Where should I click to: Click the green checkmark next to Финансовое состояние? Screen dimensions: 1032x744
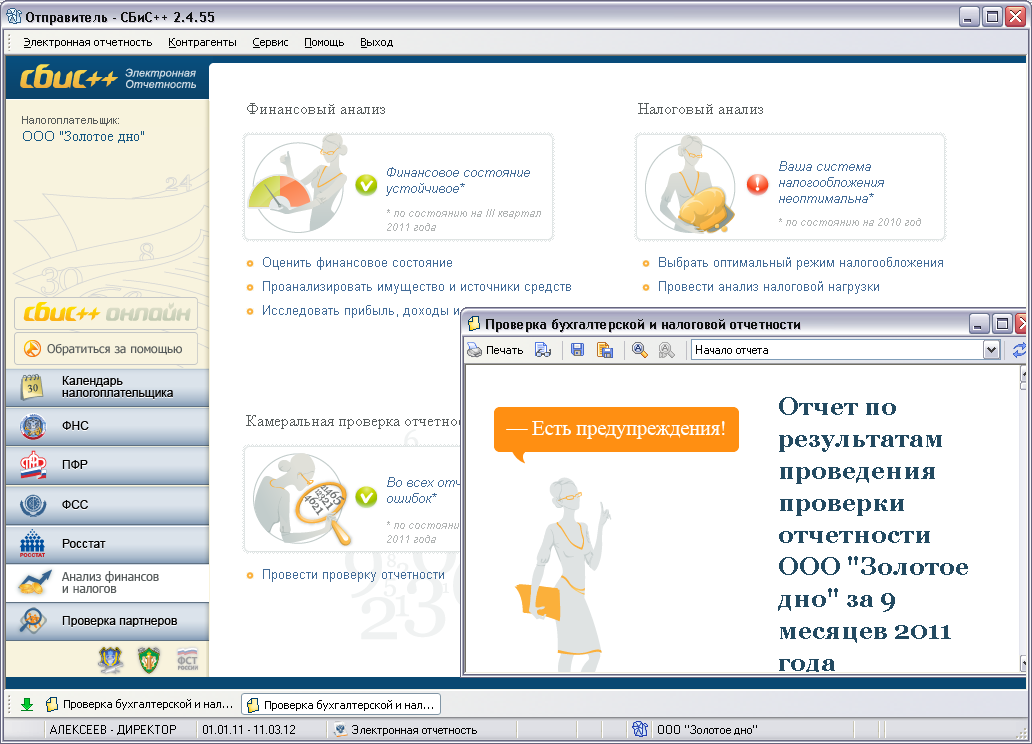point(366,186)
